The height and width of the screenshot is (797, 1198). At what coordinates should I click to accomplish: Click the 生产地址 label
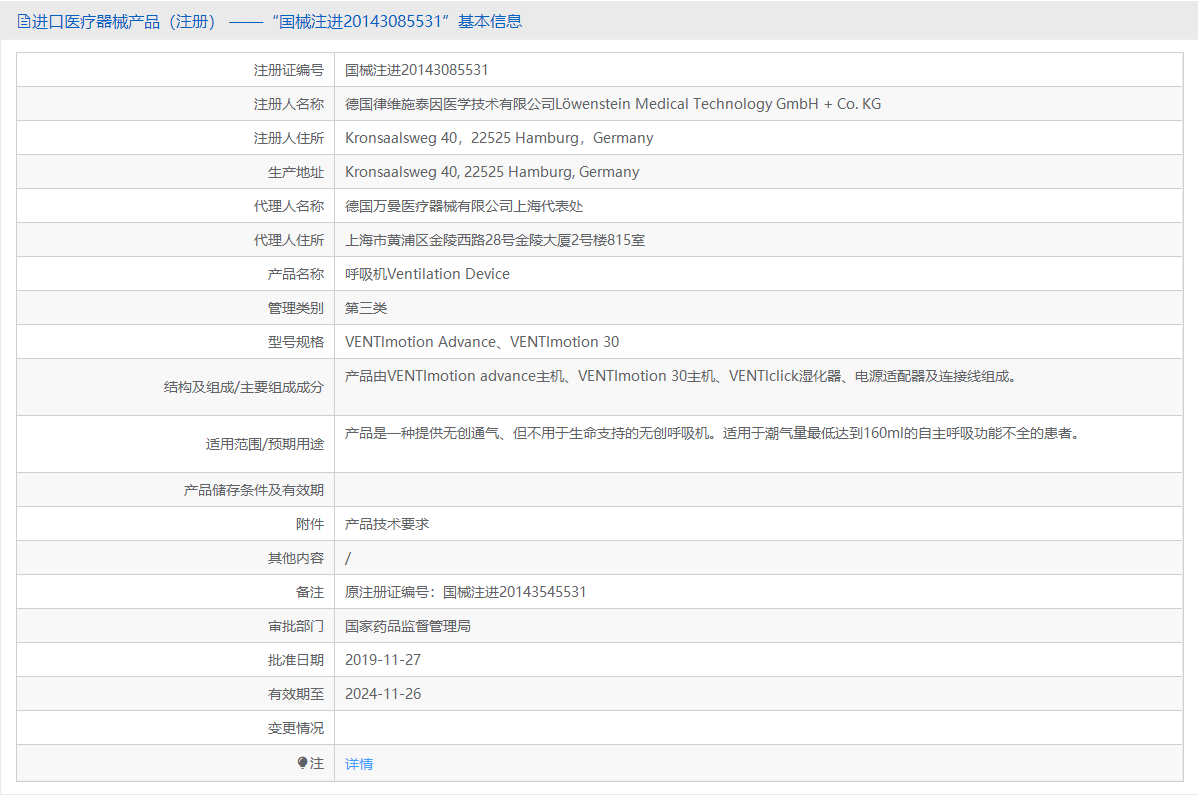point(296,172)
